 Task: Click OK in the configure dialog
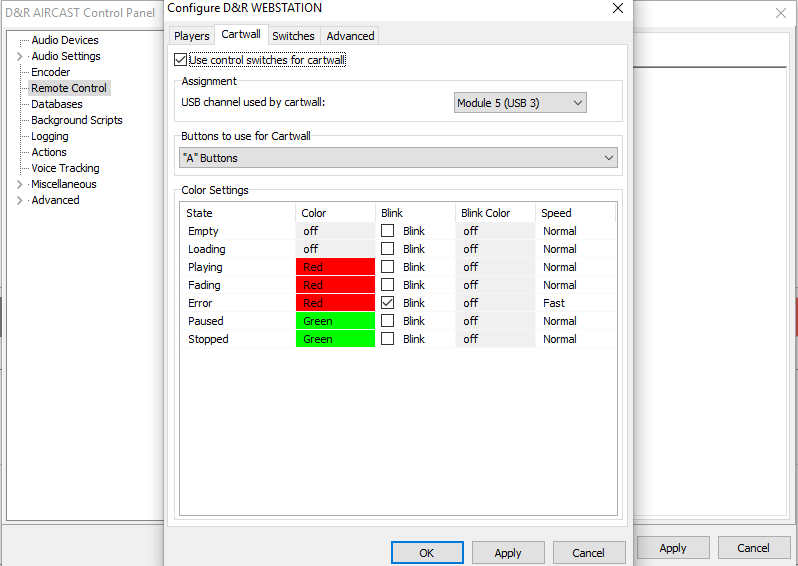click(427, 552)
